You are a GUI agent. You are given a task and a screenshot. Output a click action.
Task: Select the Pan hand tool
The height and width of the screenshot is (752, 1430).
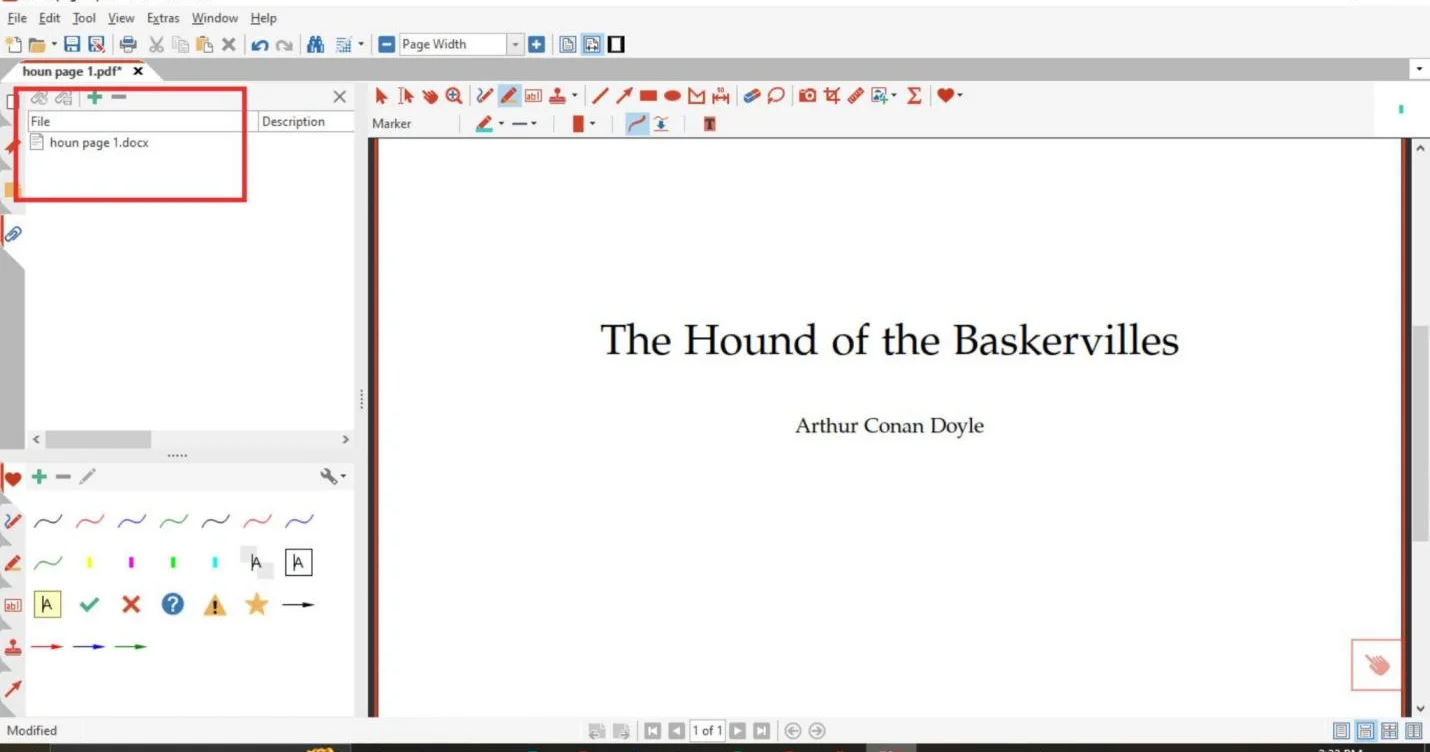click(430, 96)
